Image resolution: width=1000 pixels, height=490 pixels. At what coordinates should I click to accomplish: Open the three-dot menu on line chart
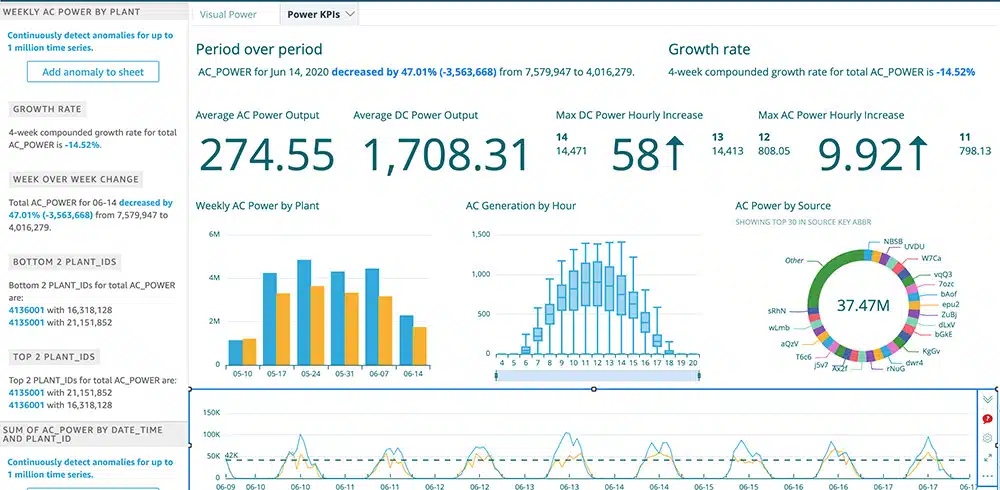[x=988, y=476]
